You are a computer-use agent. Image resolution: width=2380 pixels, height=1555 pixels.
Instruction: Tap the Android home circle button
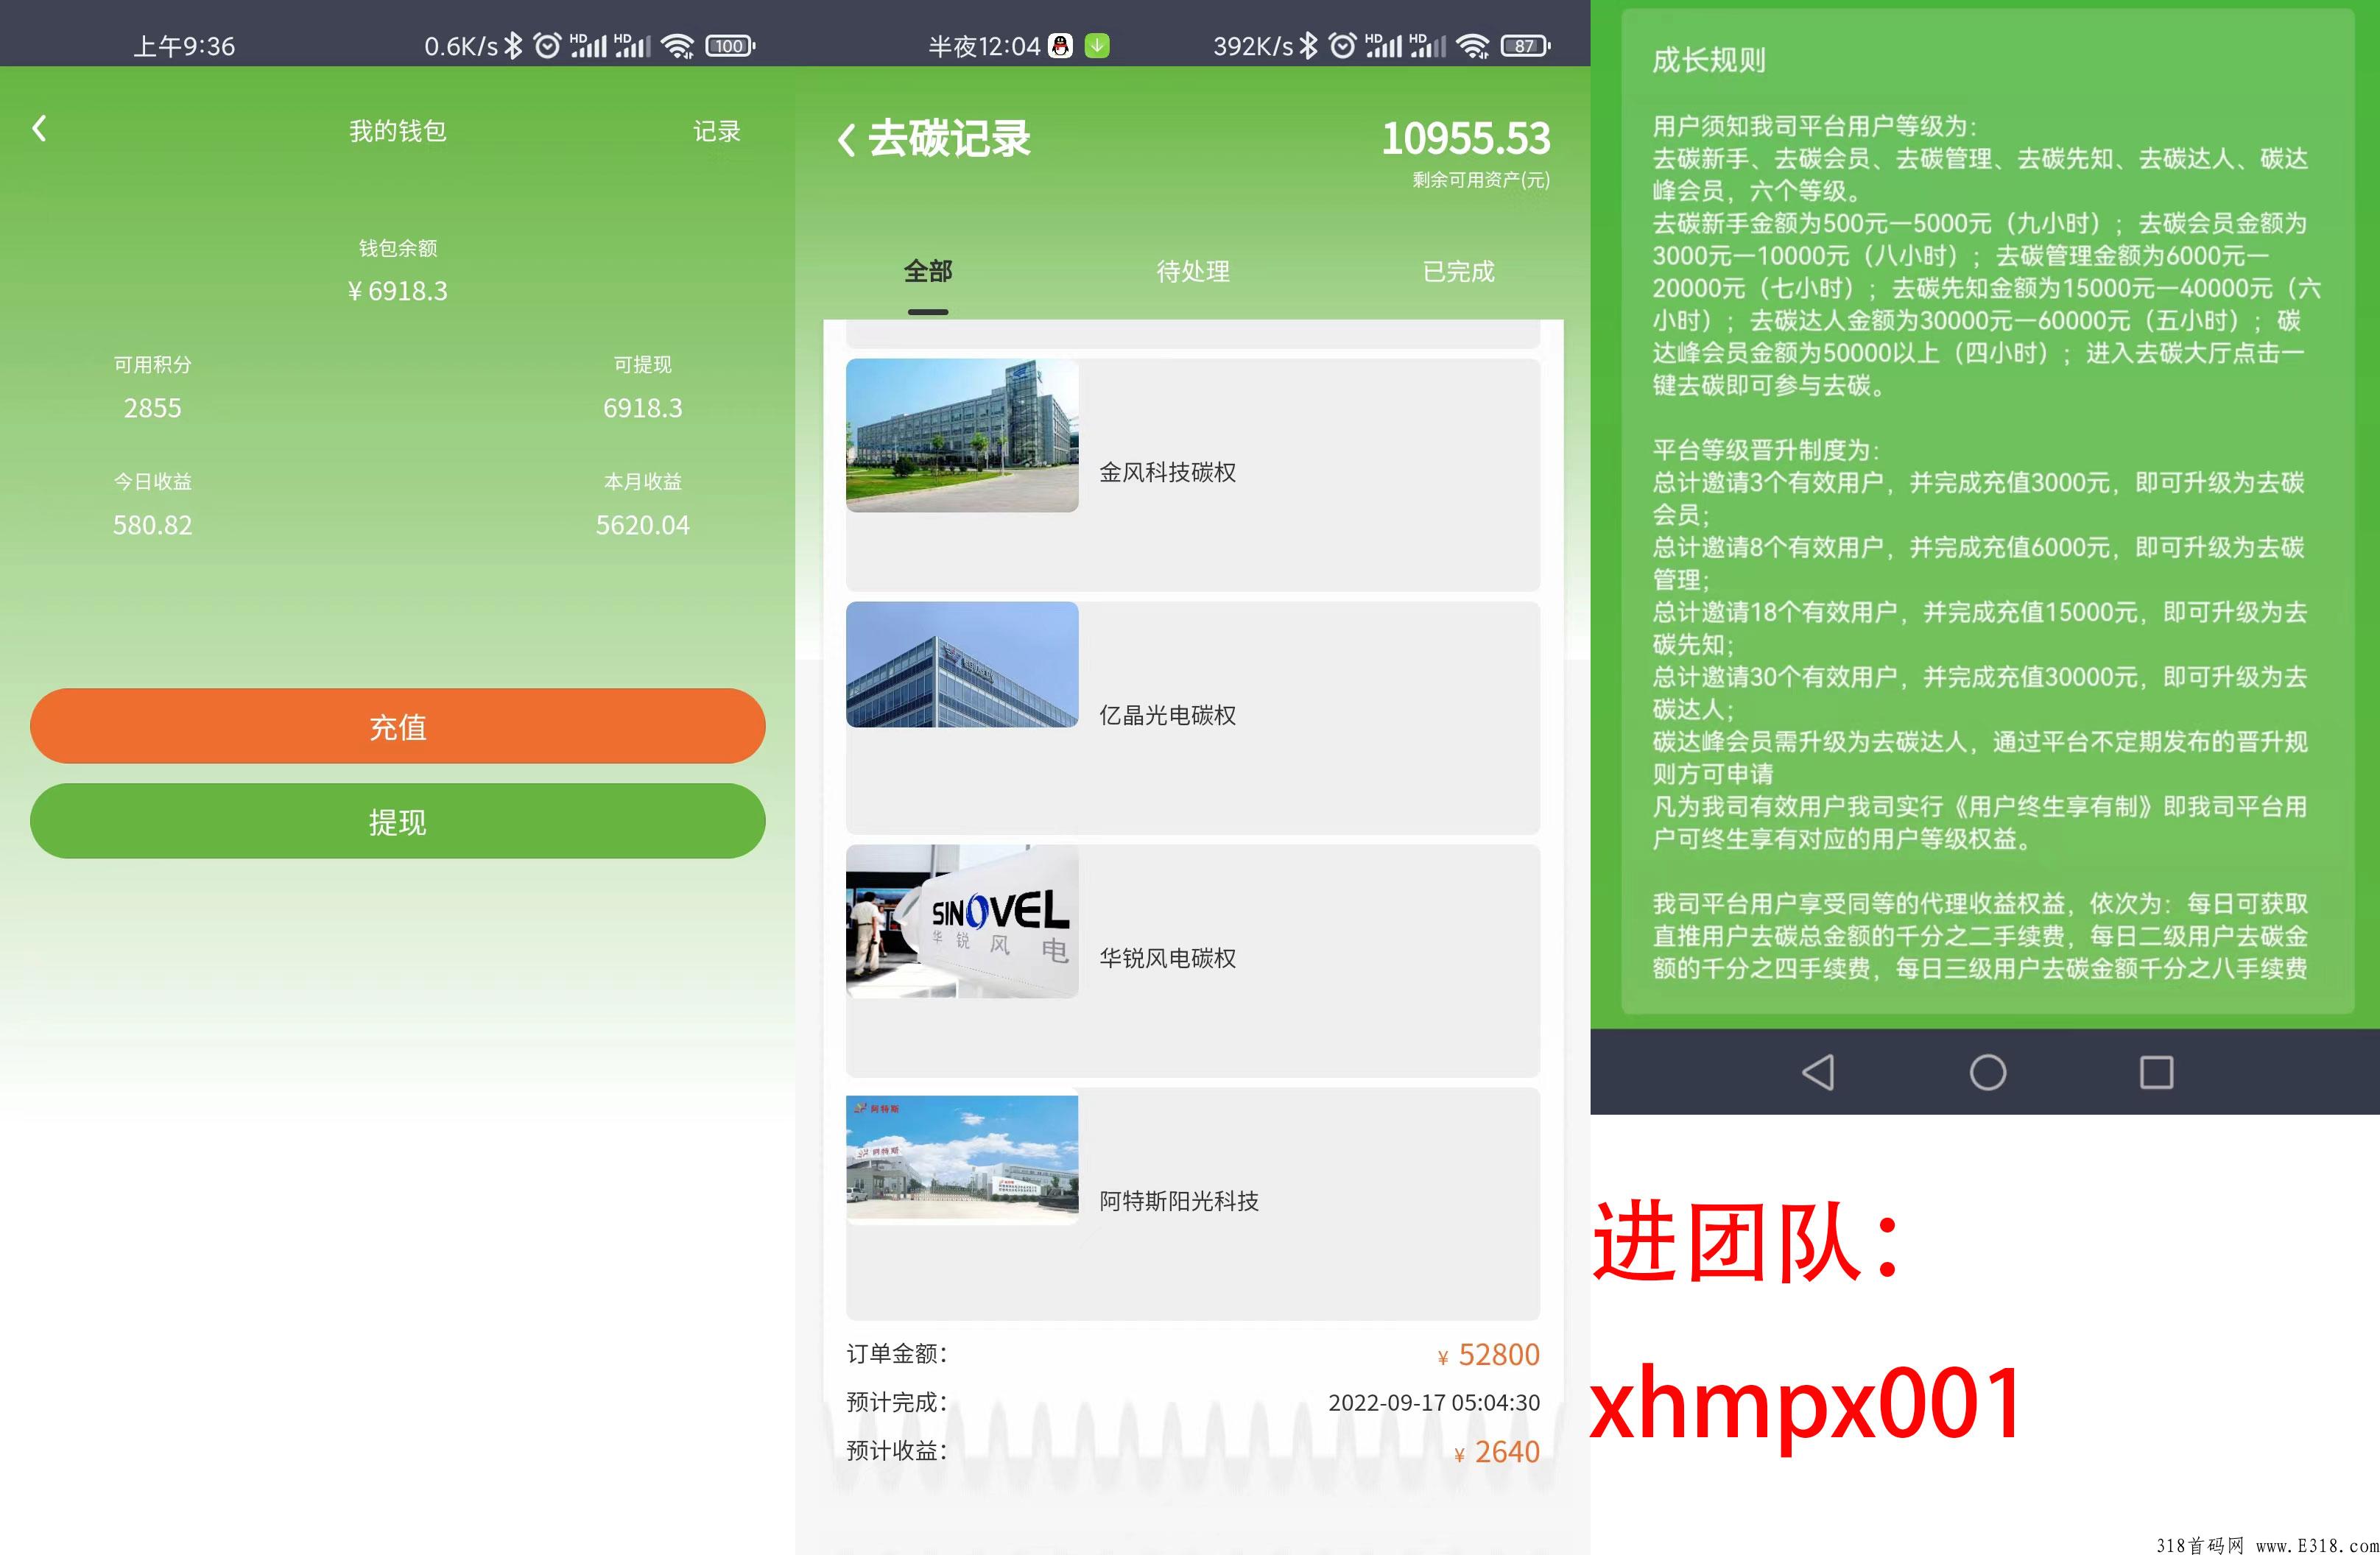[x=1987, y=1072]
